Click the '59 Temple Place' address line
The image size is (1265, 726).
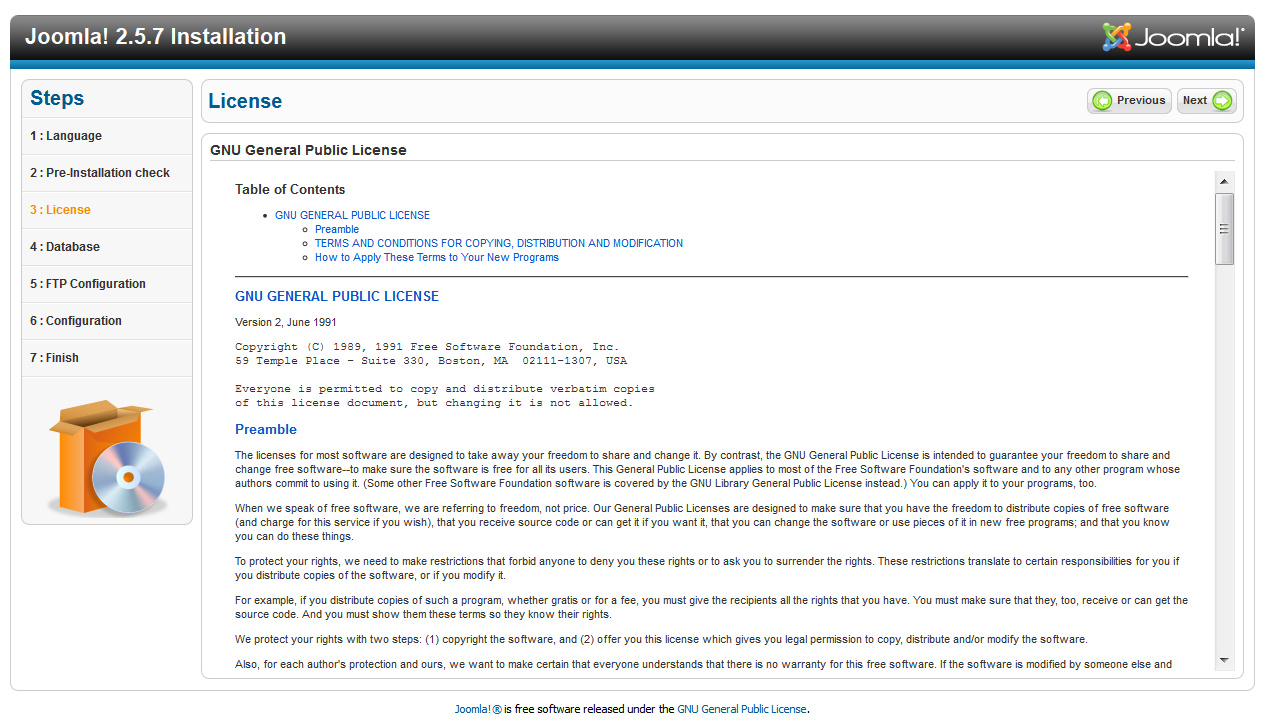point(431,360)
